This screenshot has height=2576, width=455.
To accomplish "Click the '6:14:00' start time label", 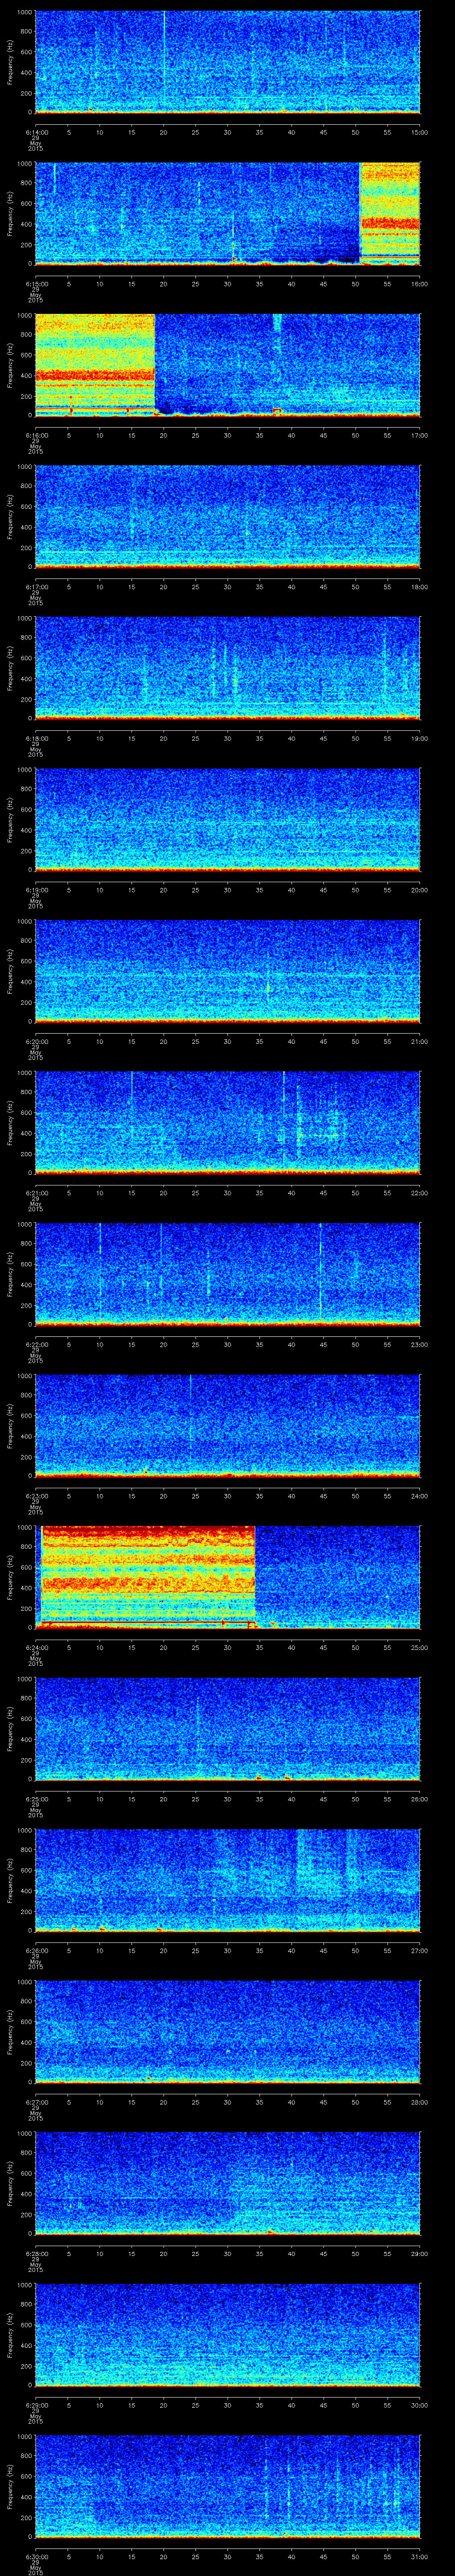I will pyautogui.click(x=36, y=132).
